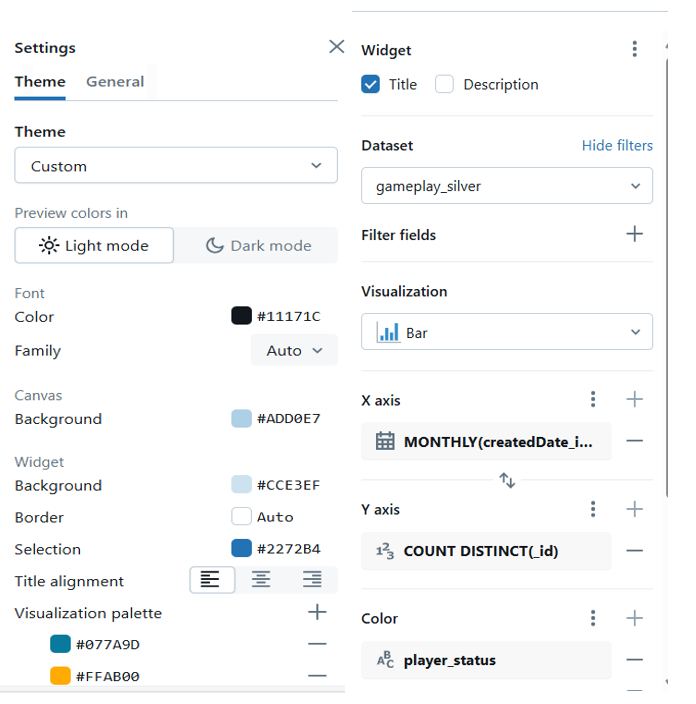696x704 pixels.
Task: Click the COUNT DISTINCT(_id) field
Action: coord(486,551)
